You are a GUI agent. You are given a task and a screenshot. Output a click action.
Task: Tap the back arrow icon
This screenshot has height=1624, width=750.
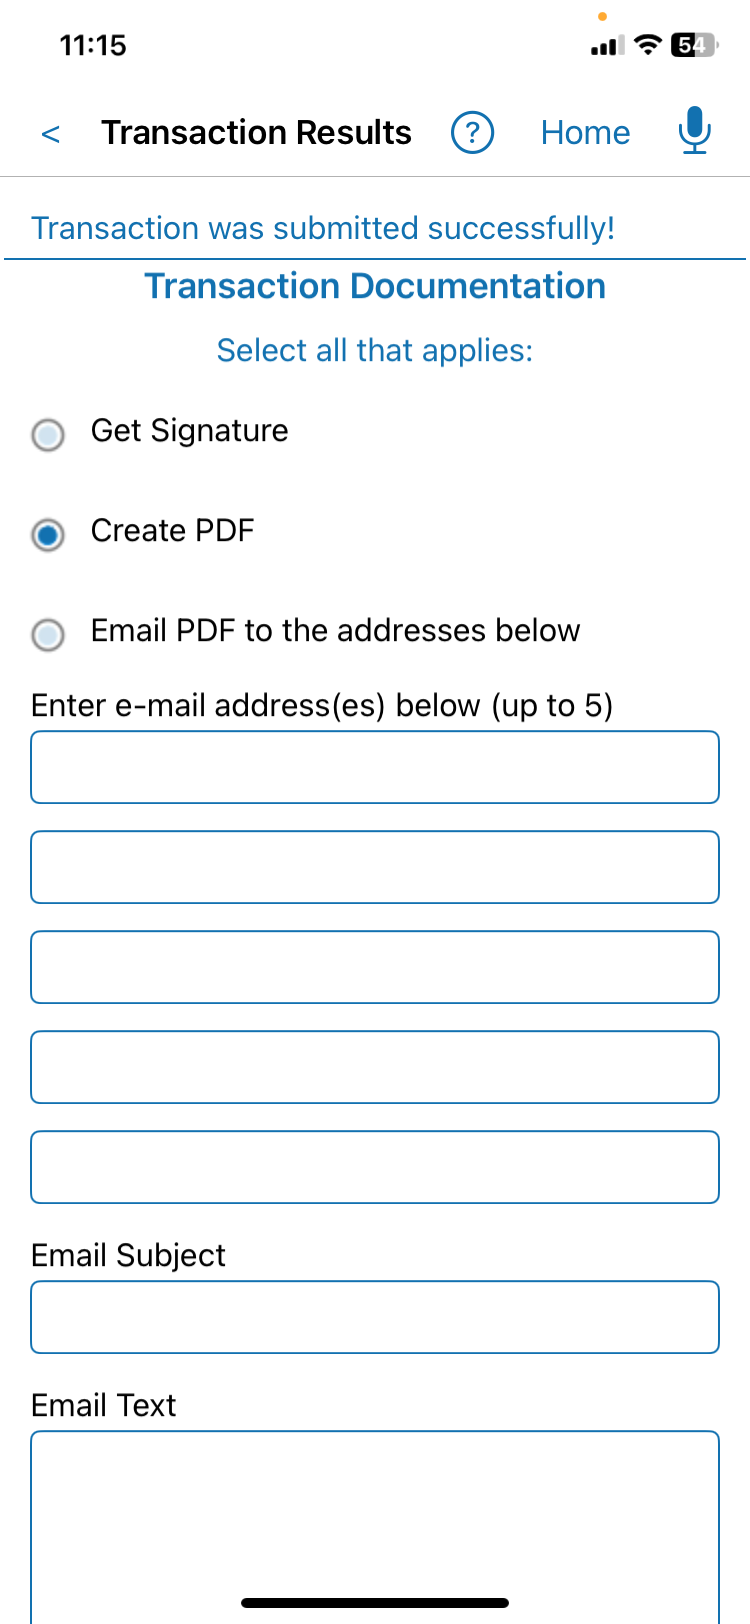(x=50, y=133)
